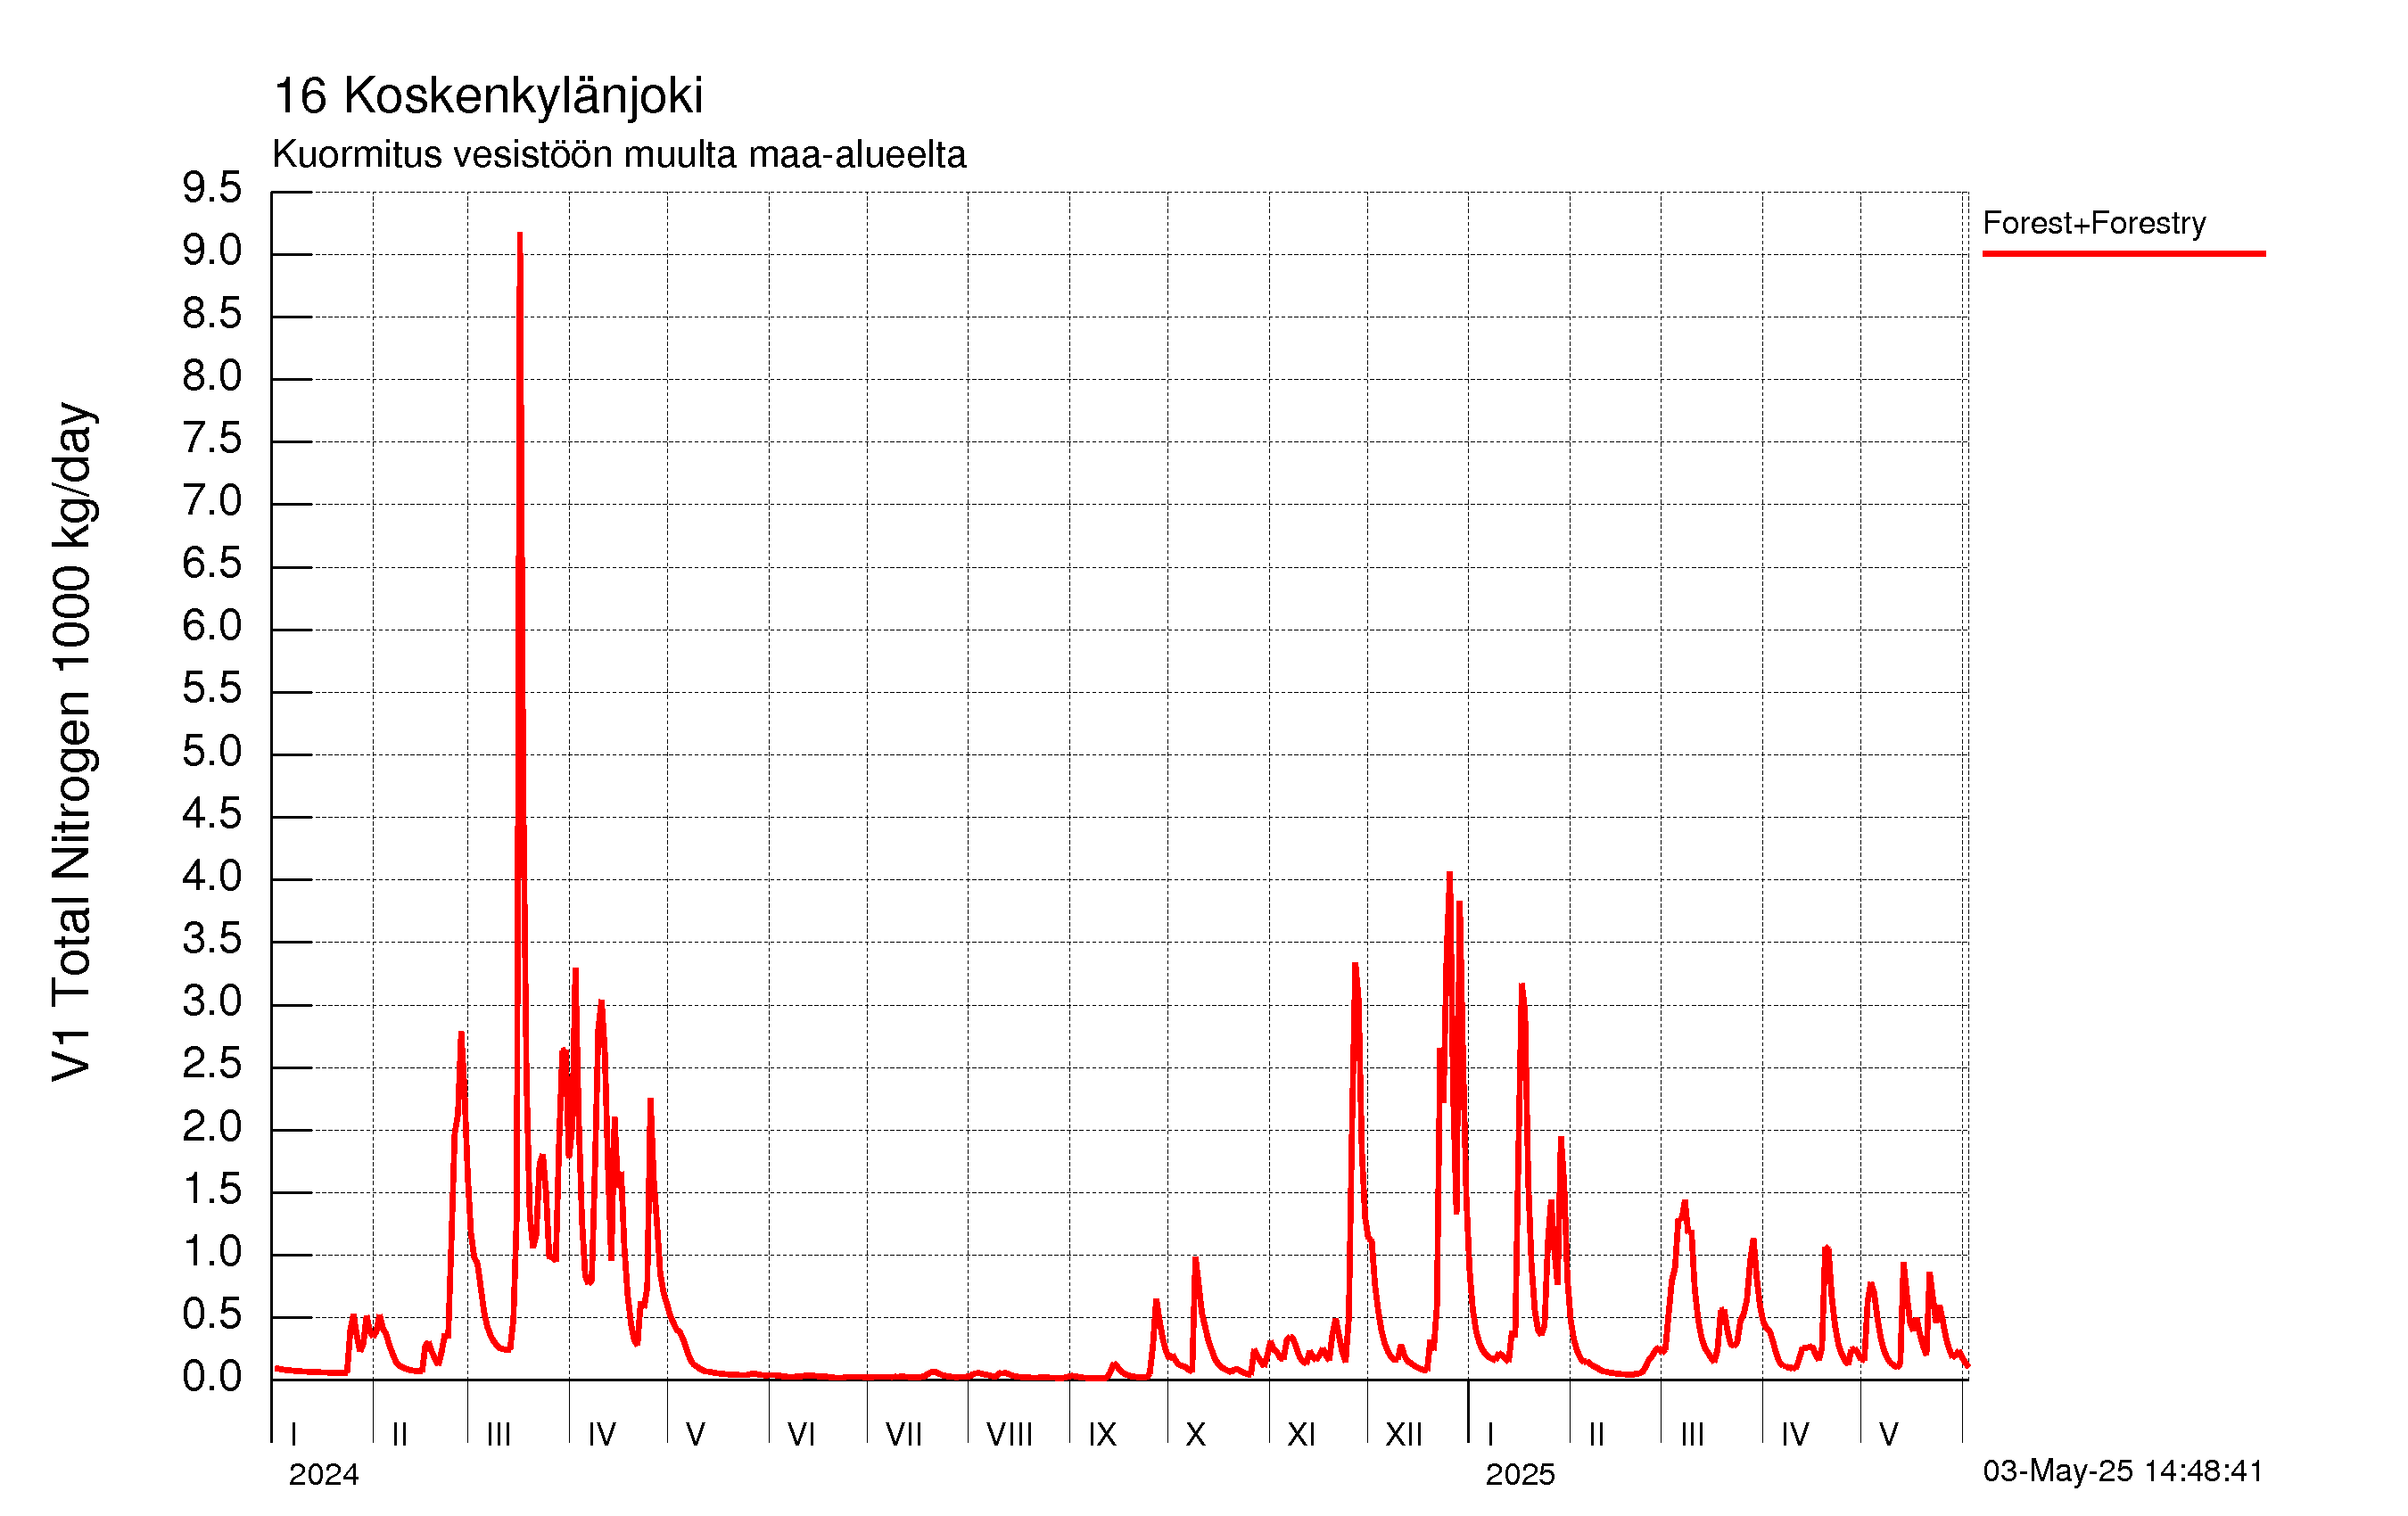The width and height of the screenshot is (2408, 1516).
Task: Click the December 2024 peak near 4.0
Action: click(x=1449, y=876)
